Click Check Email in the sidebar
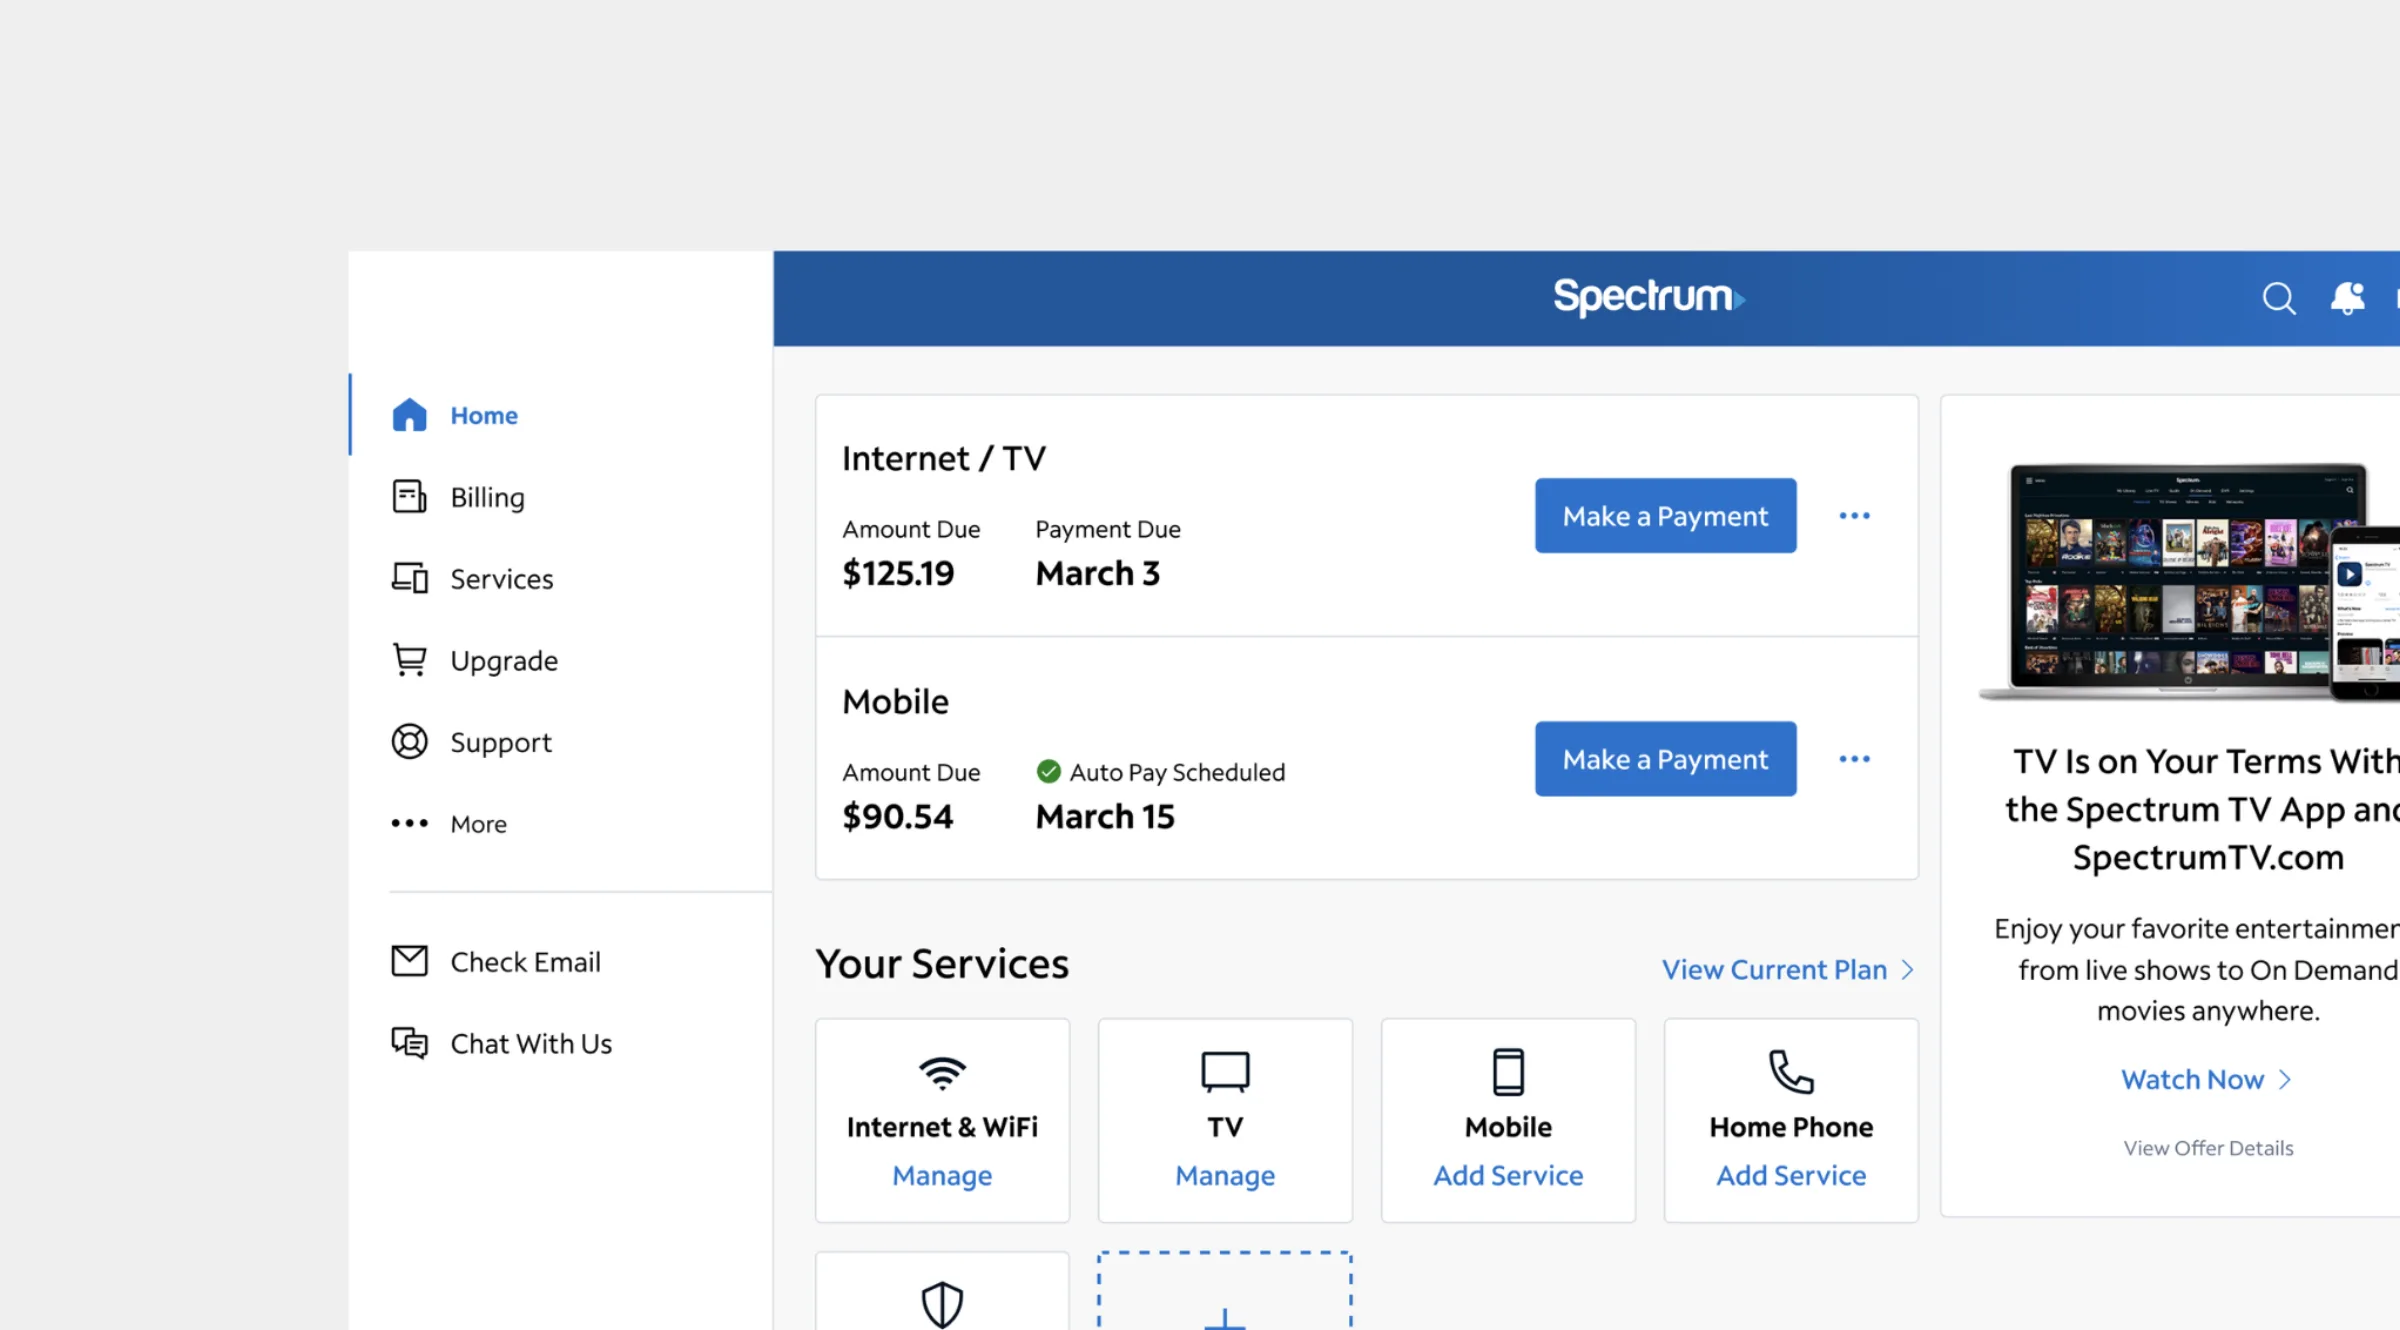2400x1330 pixels. tap(525, 961)
